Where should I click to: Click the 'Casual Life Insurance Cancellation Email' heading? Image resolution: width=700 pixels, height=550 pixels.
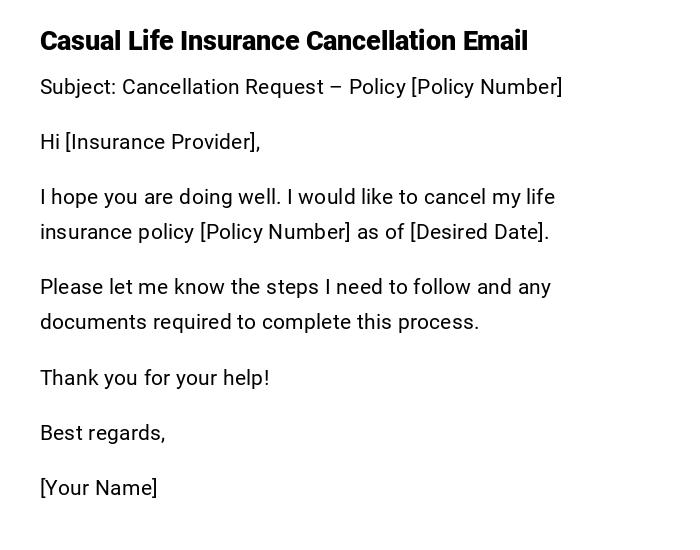tap(283, 41)
